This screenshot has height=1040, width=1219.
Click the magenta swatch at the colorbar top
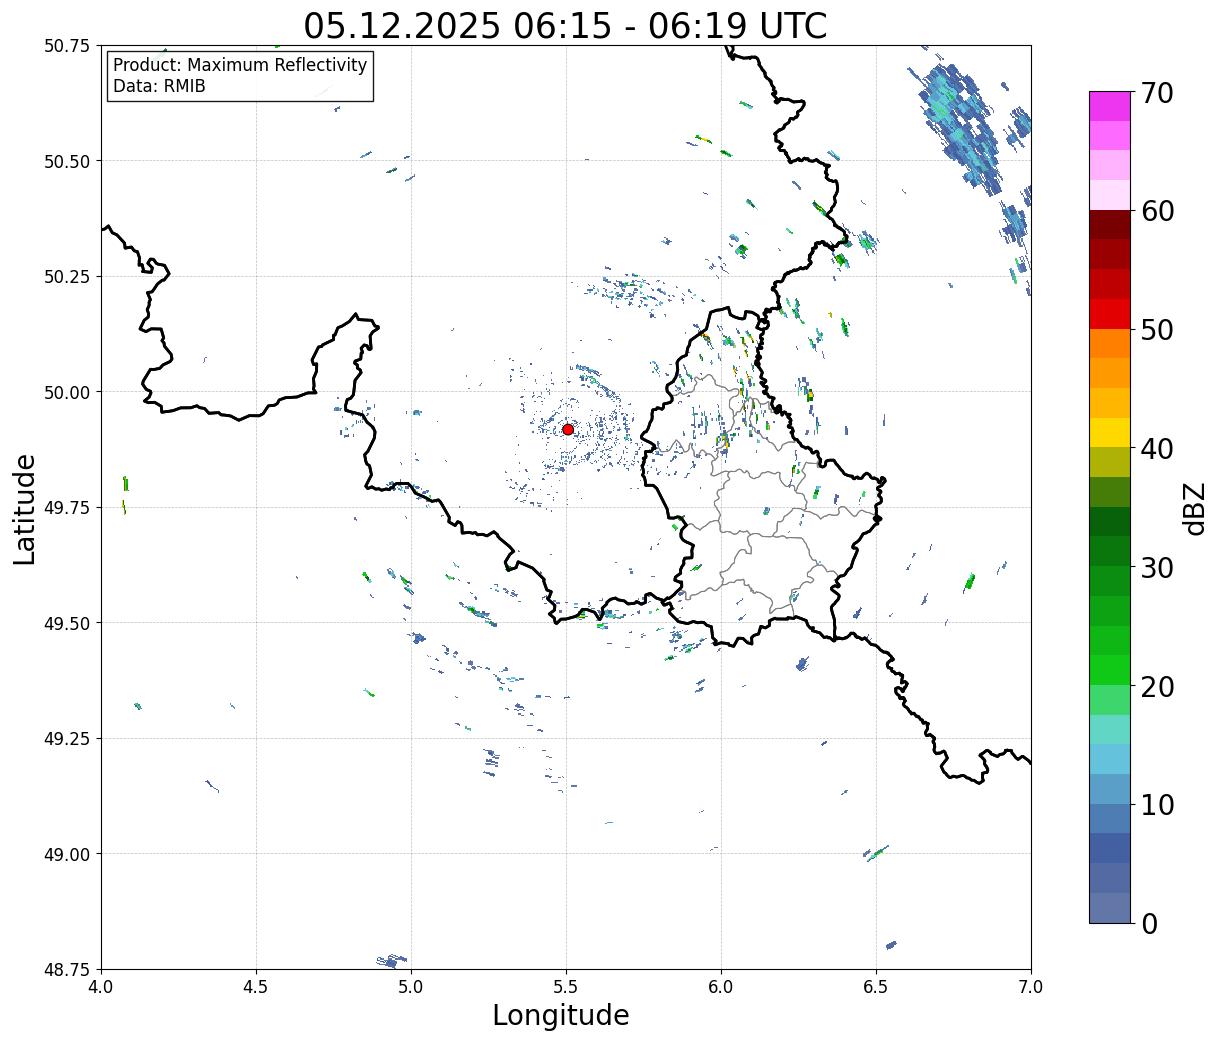1109,106
